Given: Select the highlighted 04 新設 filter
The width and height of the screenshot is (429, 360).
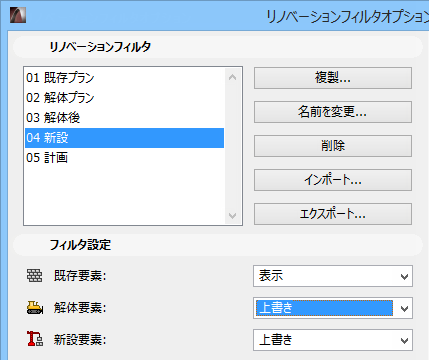Looking at the screenshot, I should [x=124, y=138].
